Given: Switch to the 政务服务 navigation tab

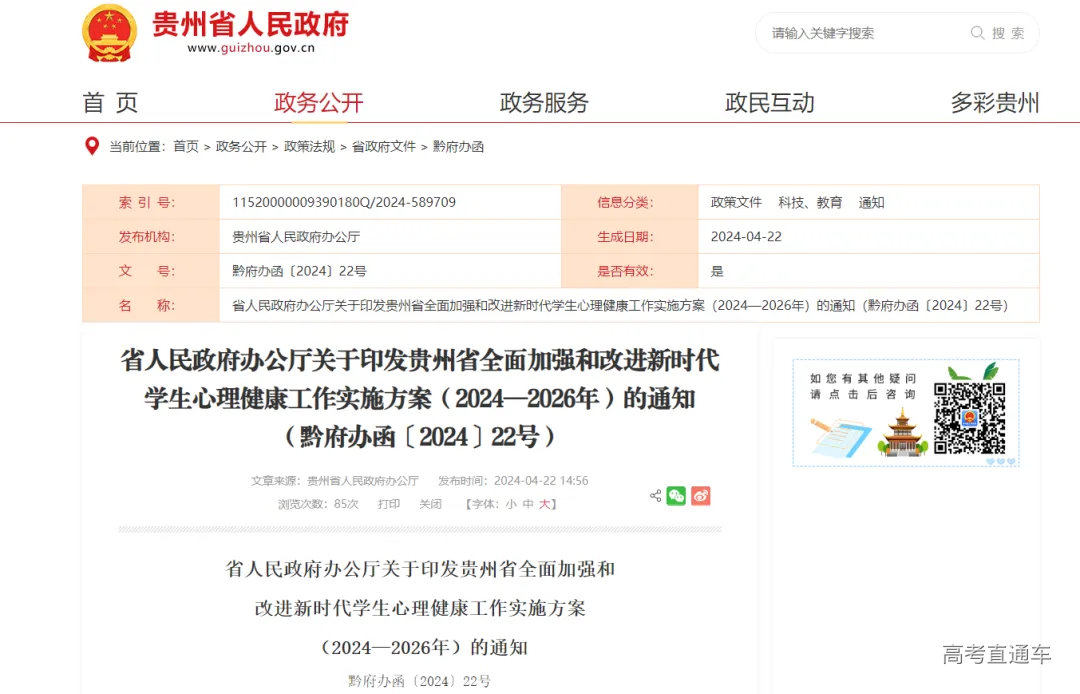Looking at the screenshot, I should [543, 101].
